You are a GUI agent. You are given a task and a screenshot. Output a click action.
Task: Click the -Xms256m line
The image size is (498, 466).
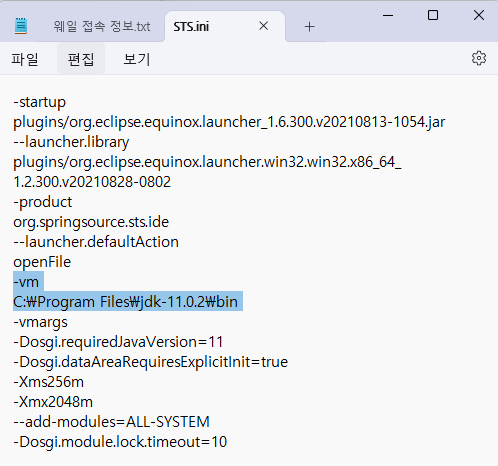49,382
